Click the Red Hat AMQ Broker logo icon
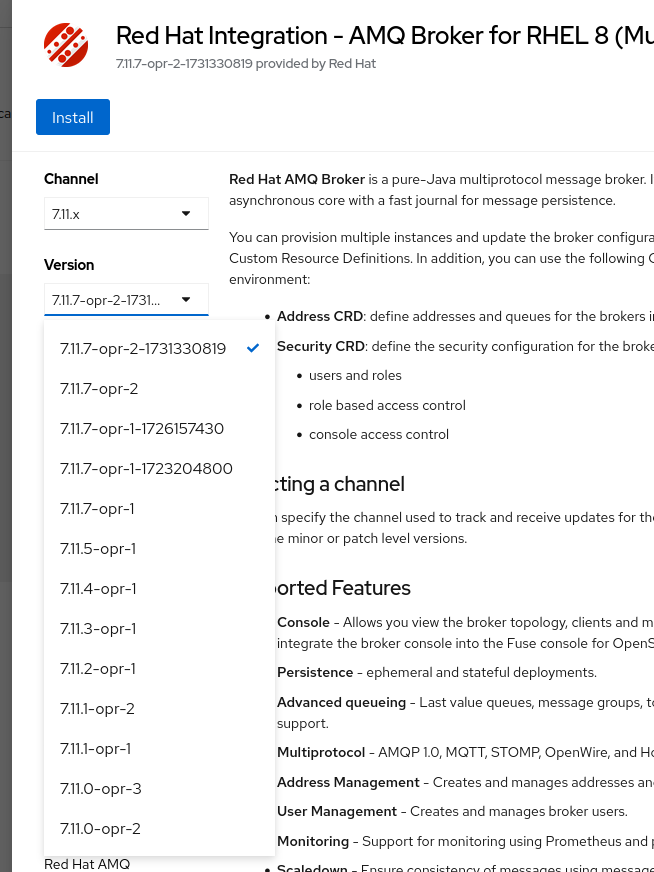This screenshot has height=872, width=654. 66,45
